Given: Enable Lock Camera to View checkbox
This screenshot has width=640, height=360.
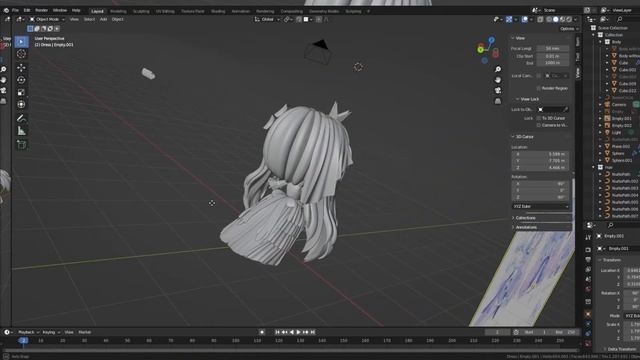Looking at the screenshot, I should pos(539,125).
